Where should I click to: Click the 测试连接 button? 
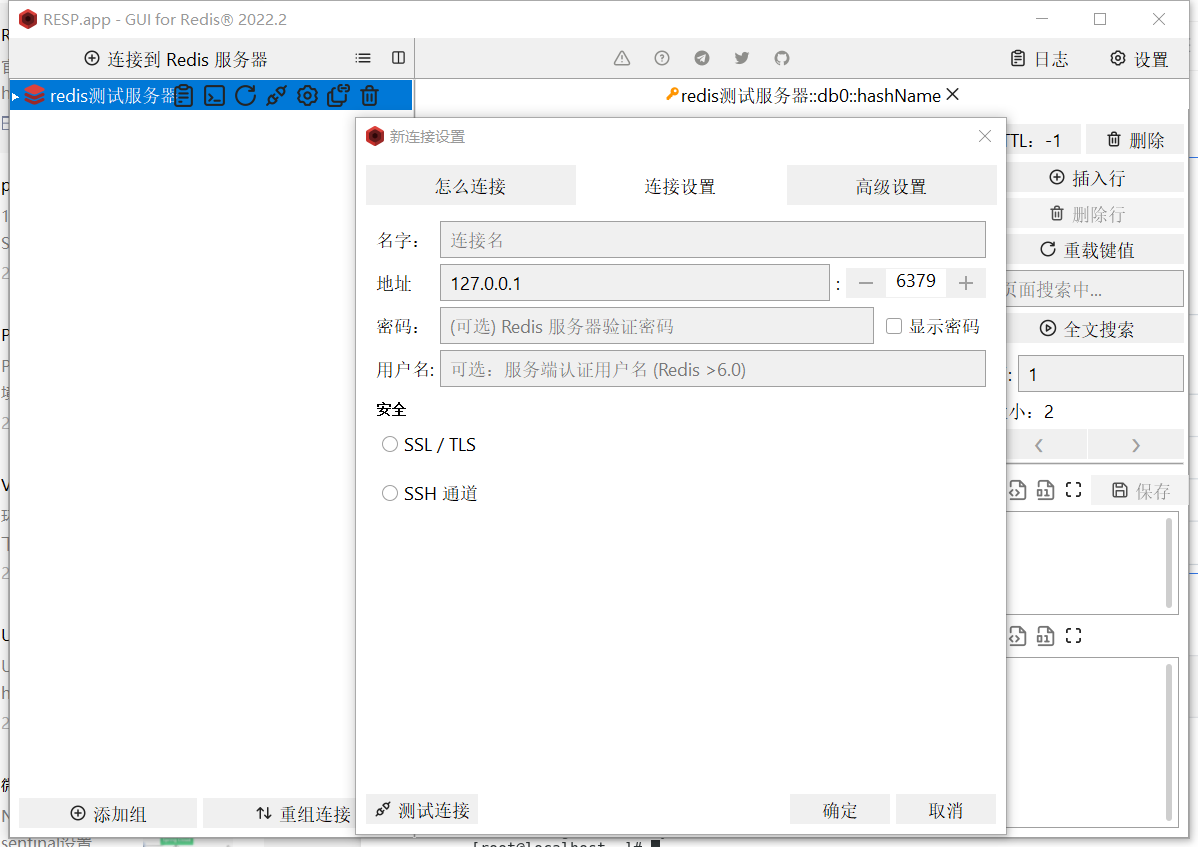423,810
